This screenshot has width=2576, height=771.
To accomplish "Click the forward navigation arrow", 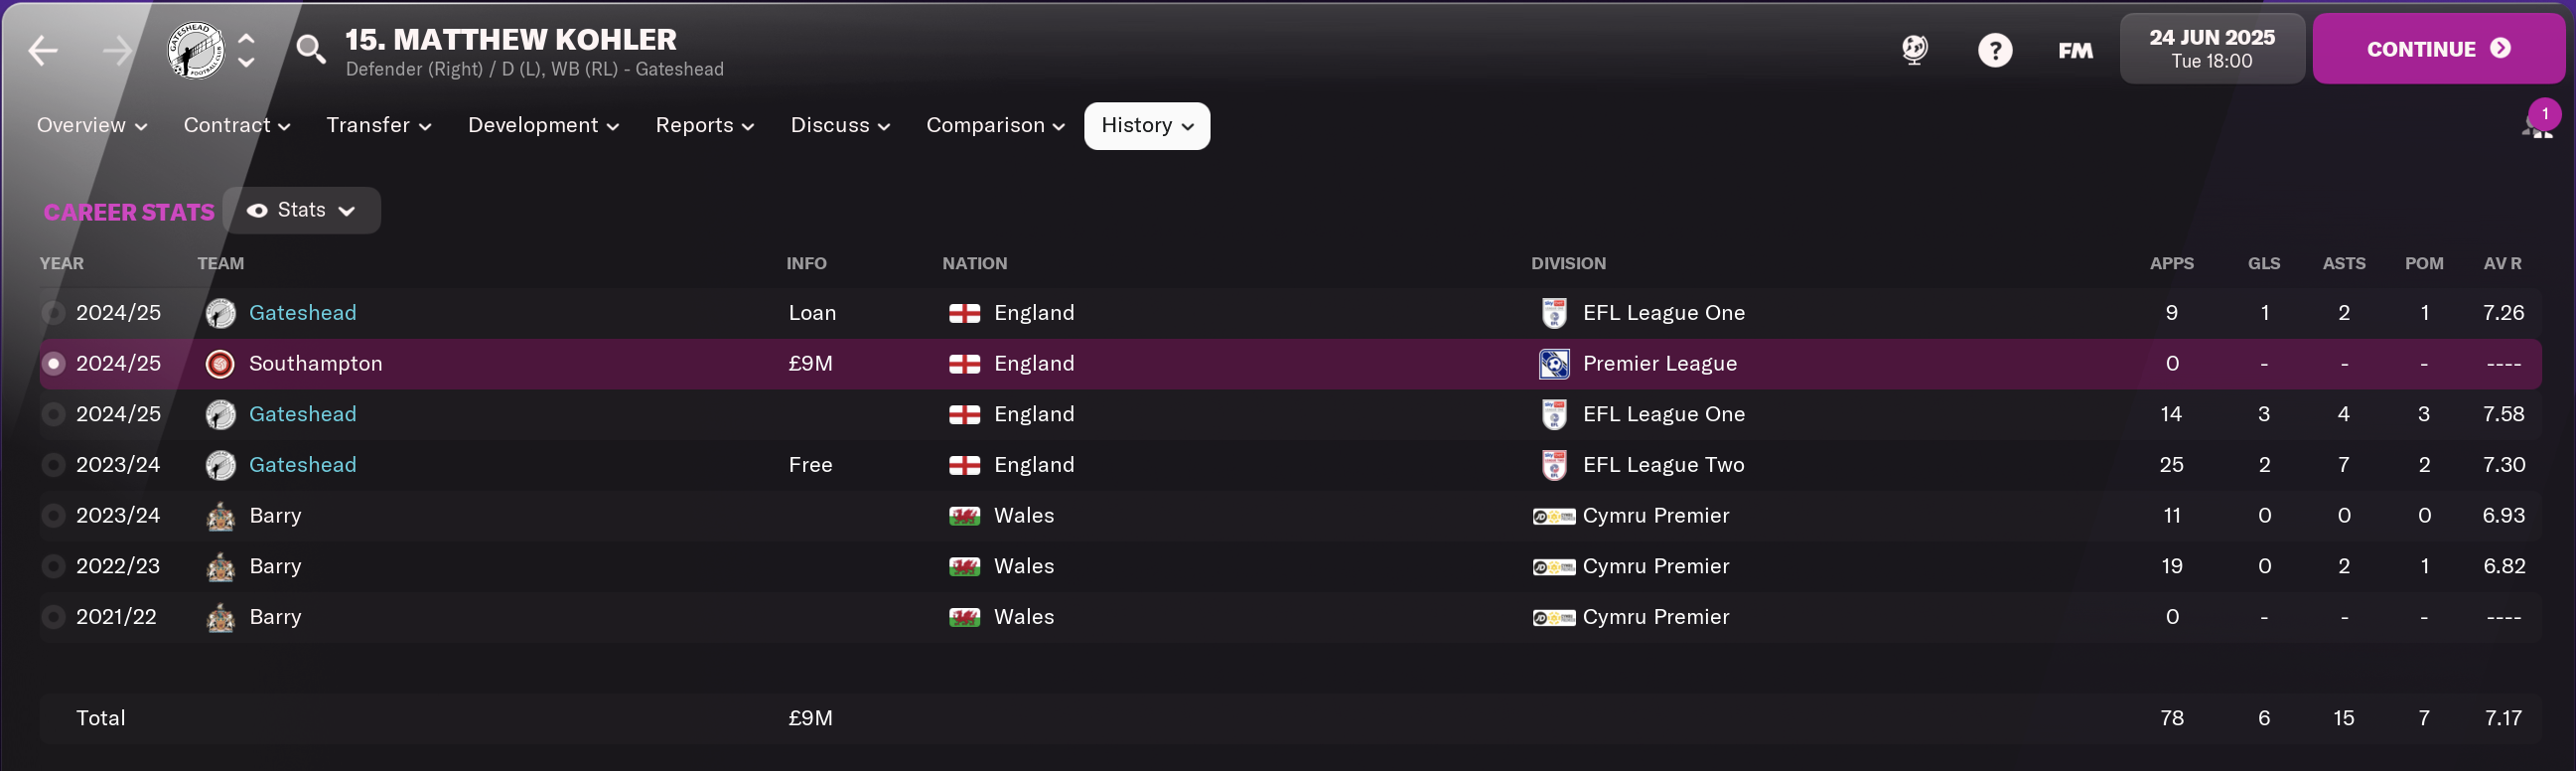I will 117,50.
